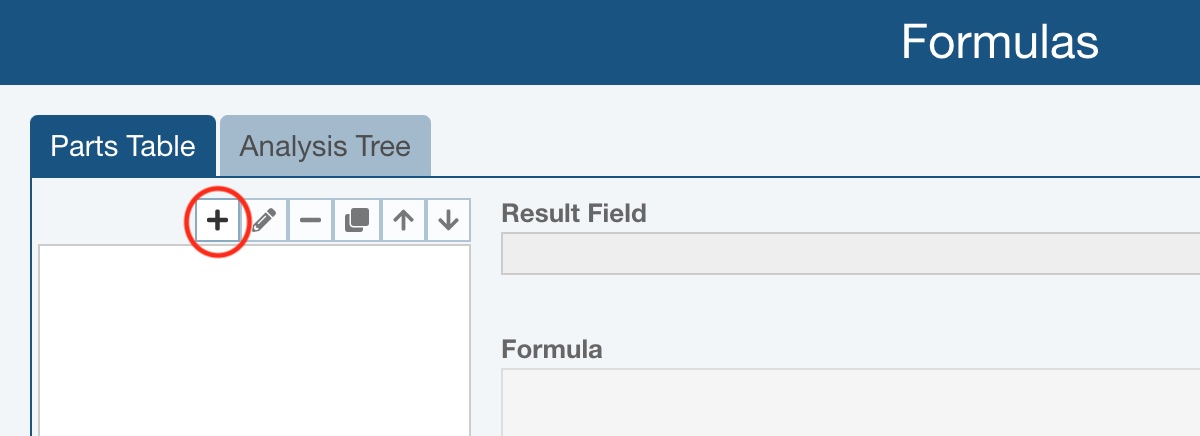Click inside the Result Field box
The image size is (1200, 436).
click(x=850, y=254)
